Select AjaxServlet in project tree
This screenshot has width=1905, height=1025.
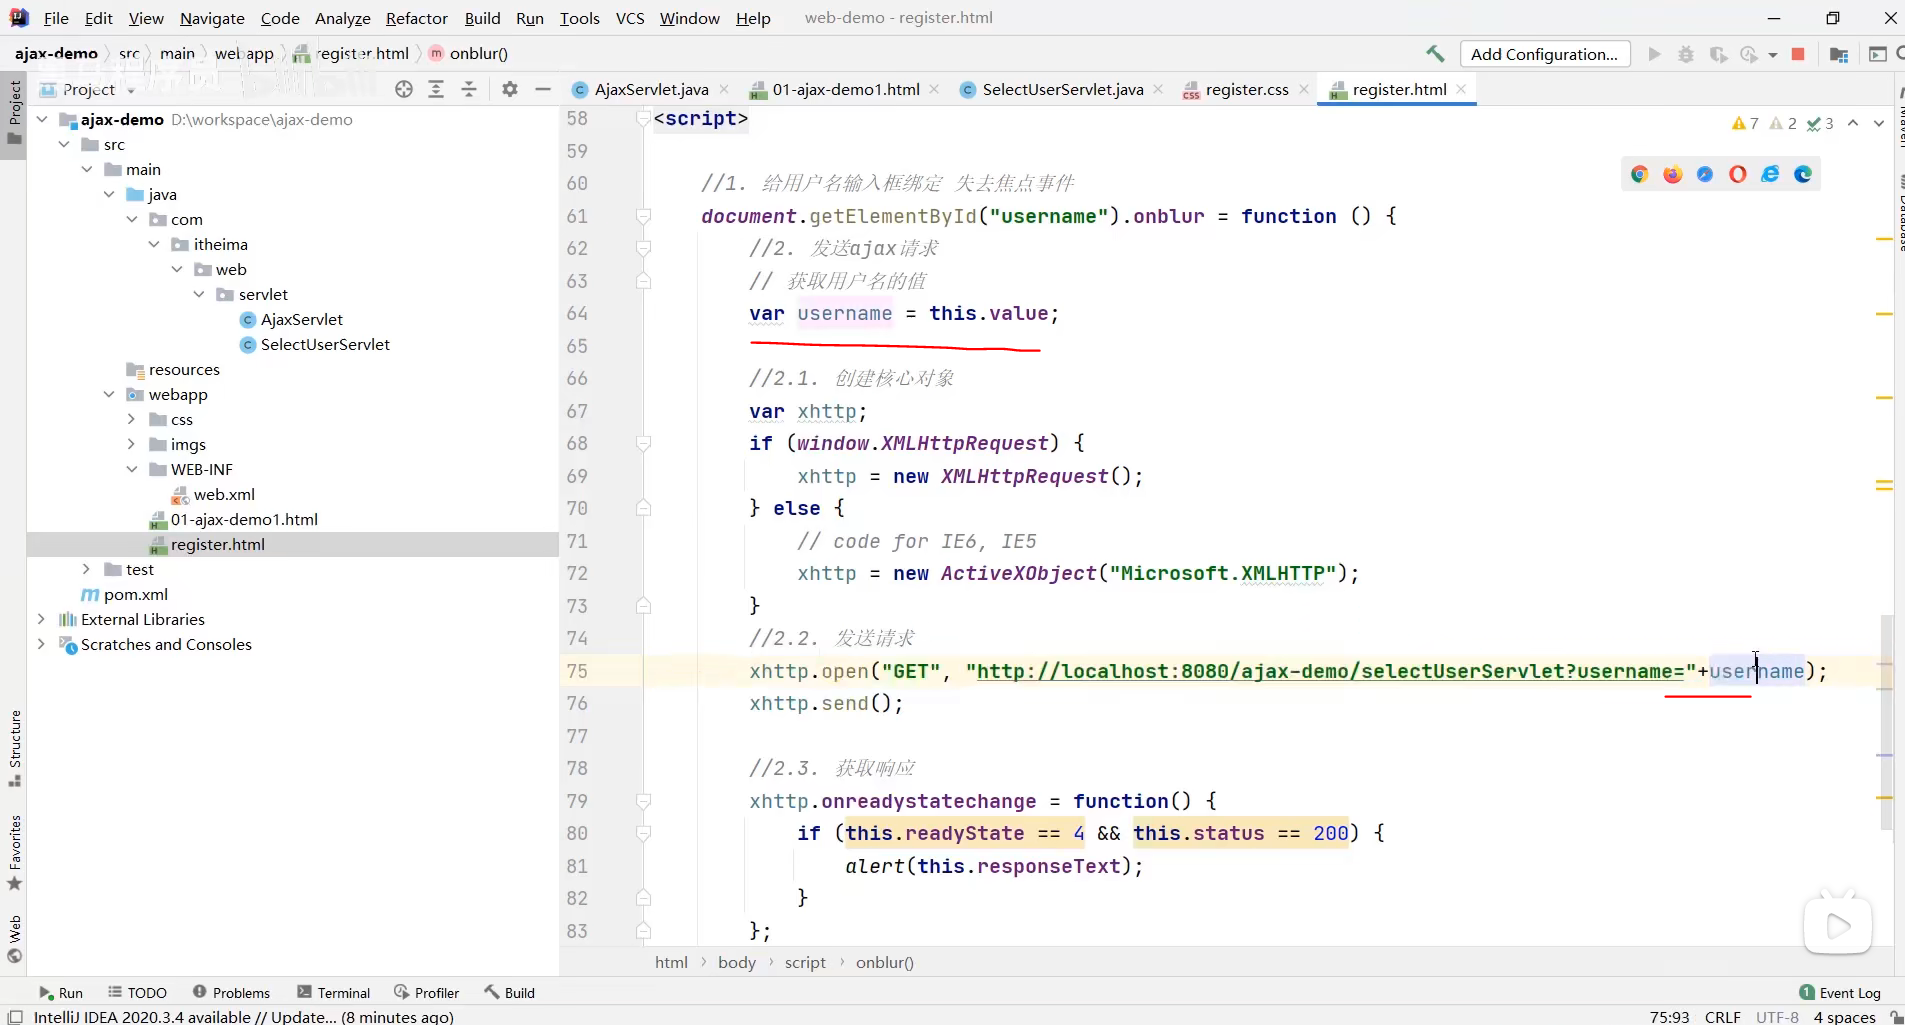(x=301, y=319)
